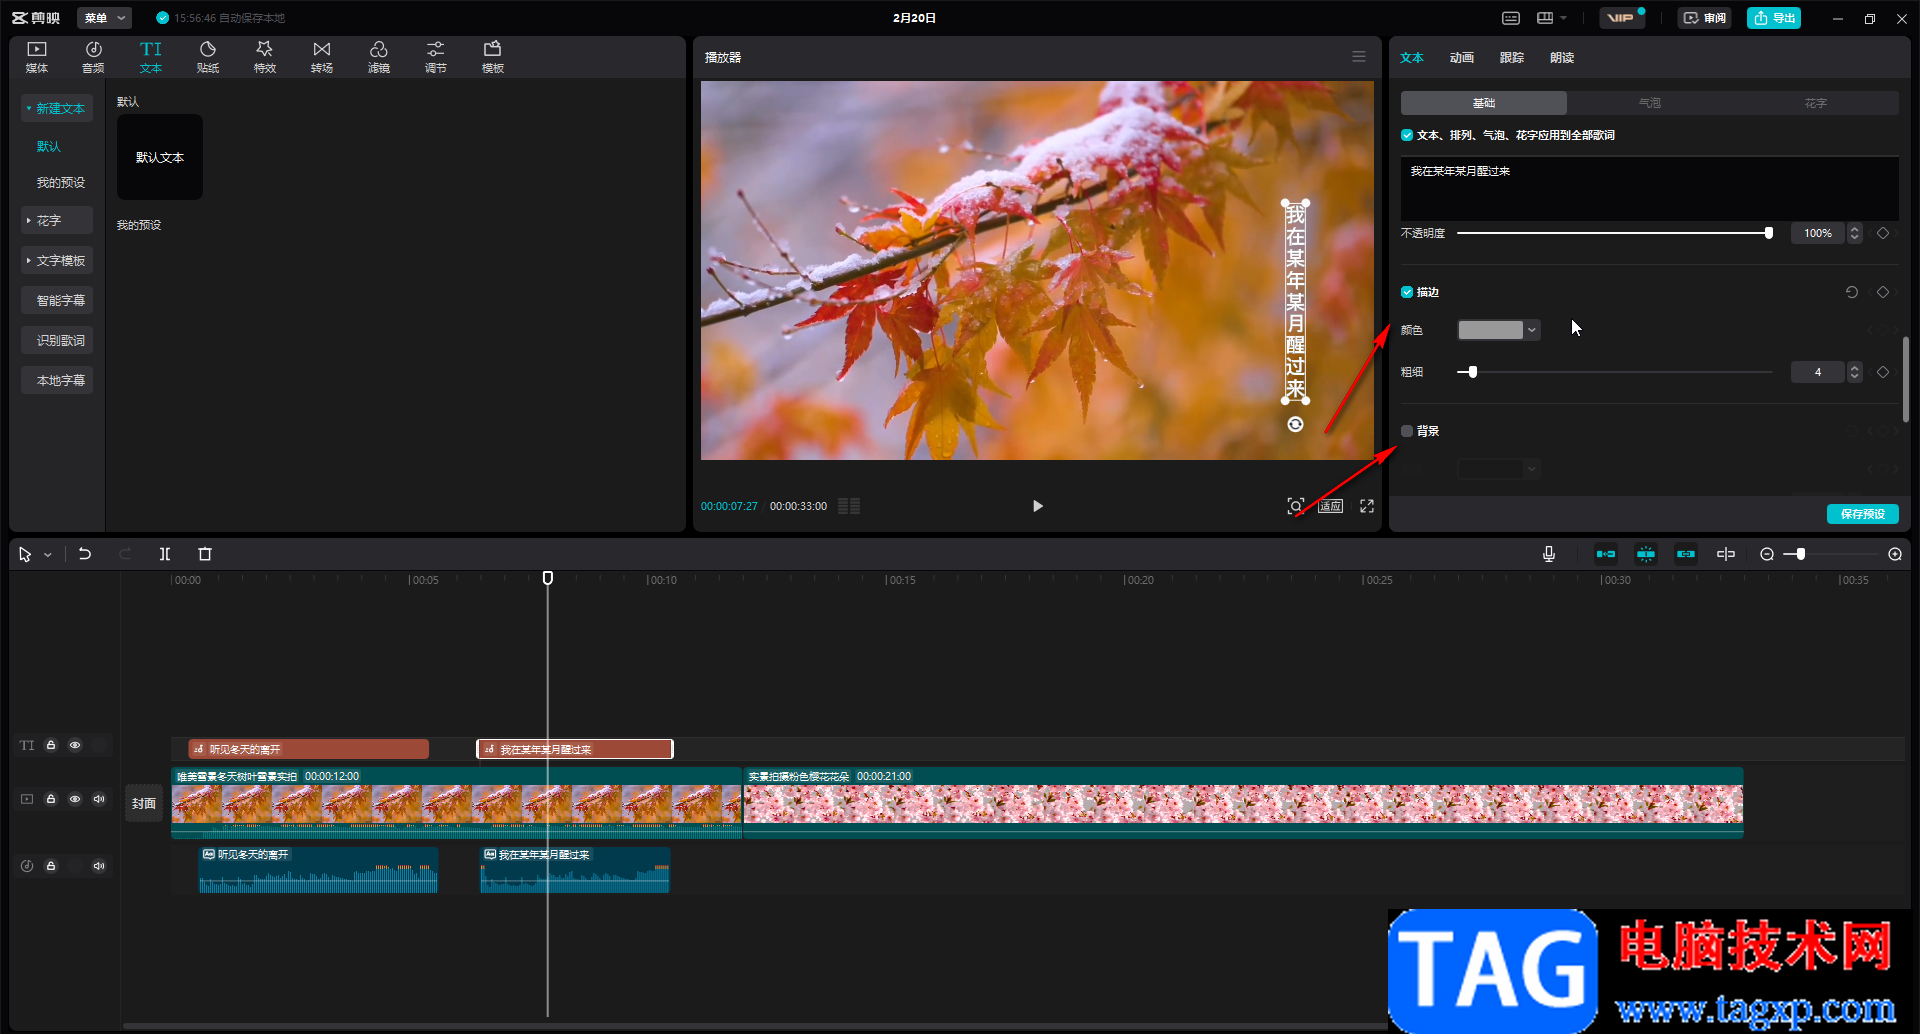Click the 保存预设 save preset button
Image resolution: width=1920 pixels, height=1034 pixels.
[1862, 514]
